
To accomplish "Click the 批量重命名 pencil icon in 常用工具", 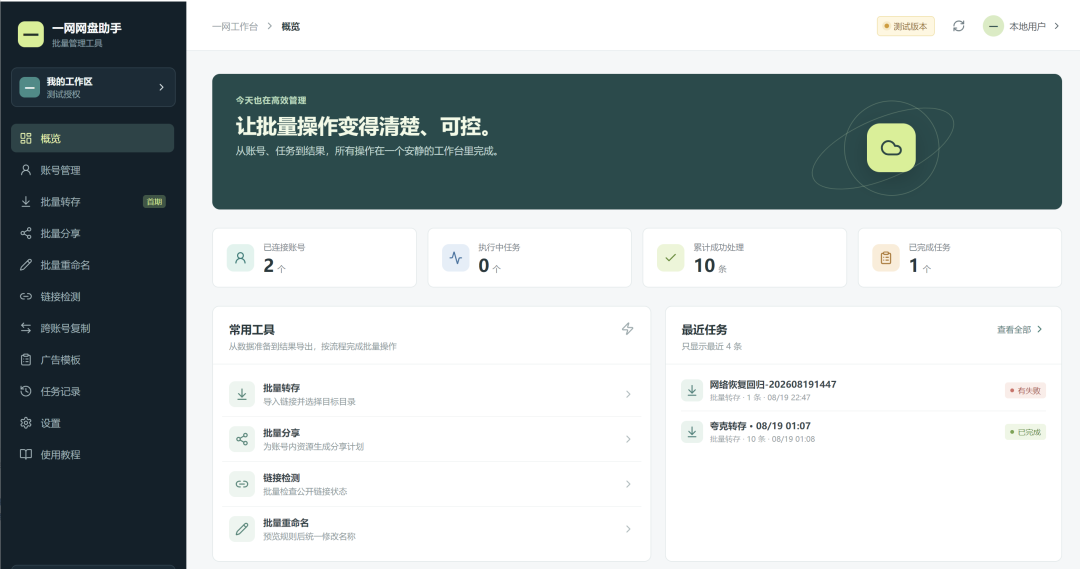I will (x=242, y=529).
